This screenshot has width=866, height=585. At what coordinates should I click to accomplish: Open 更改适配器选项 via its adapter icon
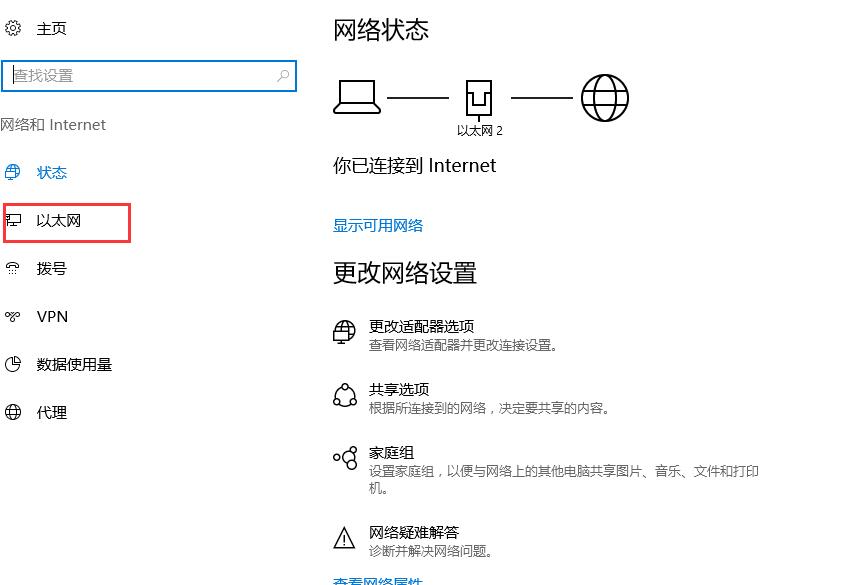click(x=345, y=332)
